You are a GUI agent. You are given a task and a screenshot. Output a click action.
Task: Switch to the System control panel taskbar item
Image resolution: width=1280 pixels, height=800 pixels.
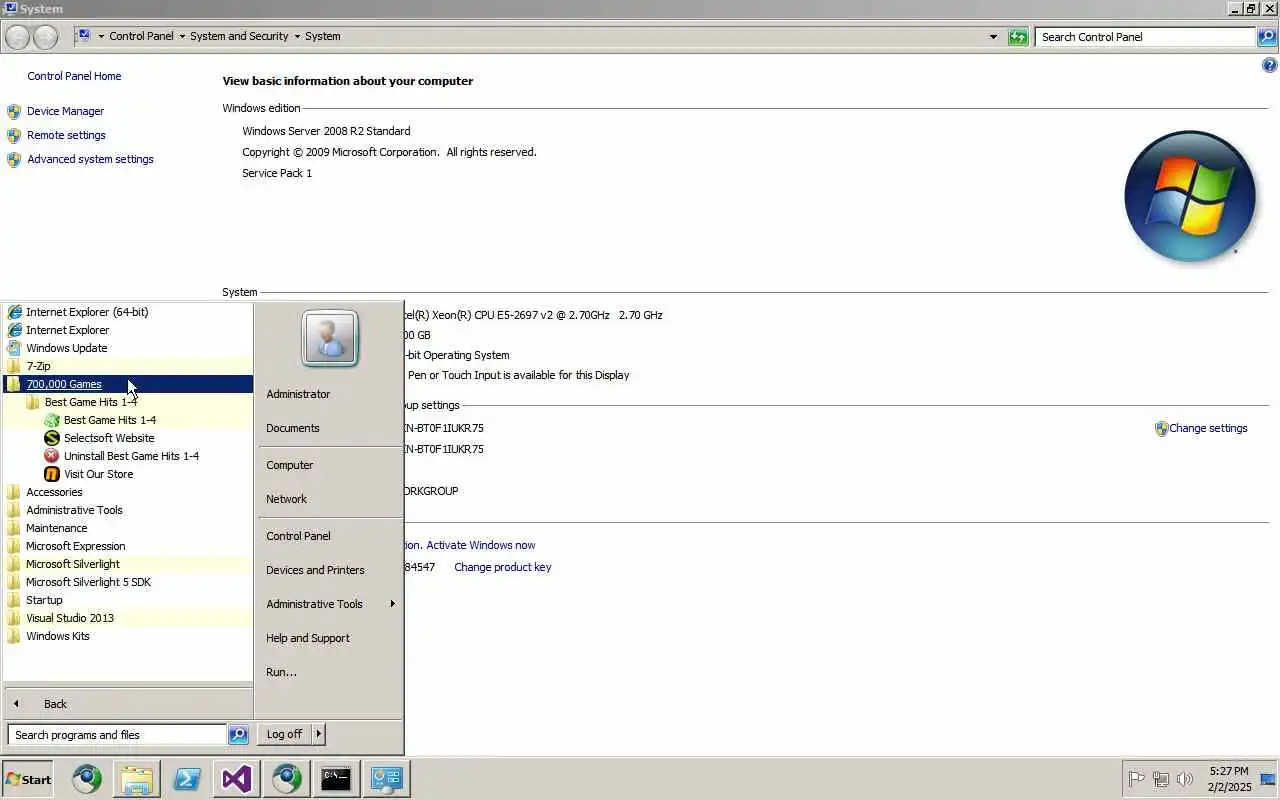click(386, 779)
